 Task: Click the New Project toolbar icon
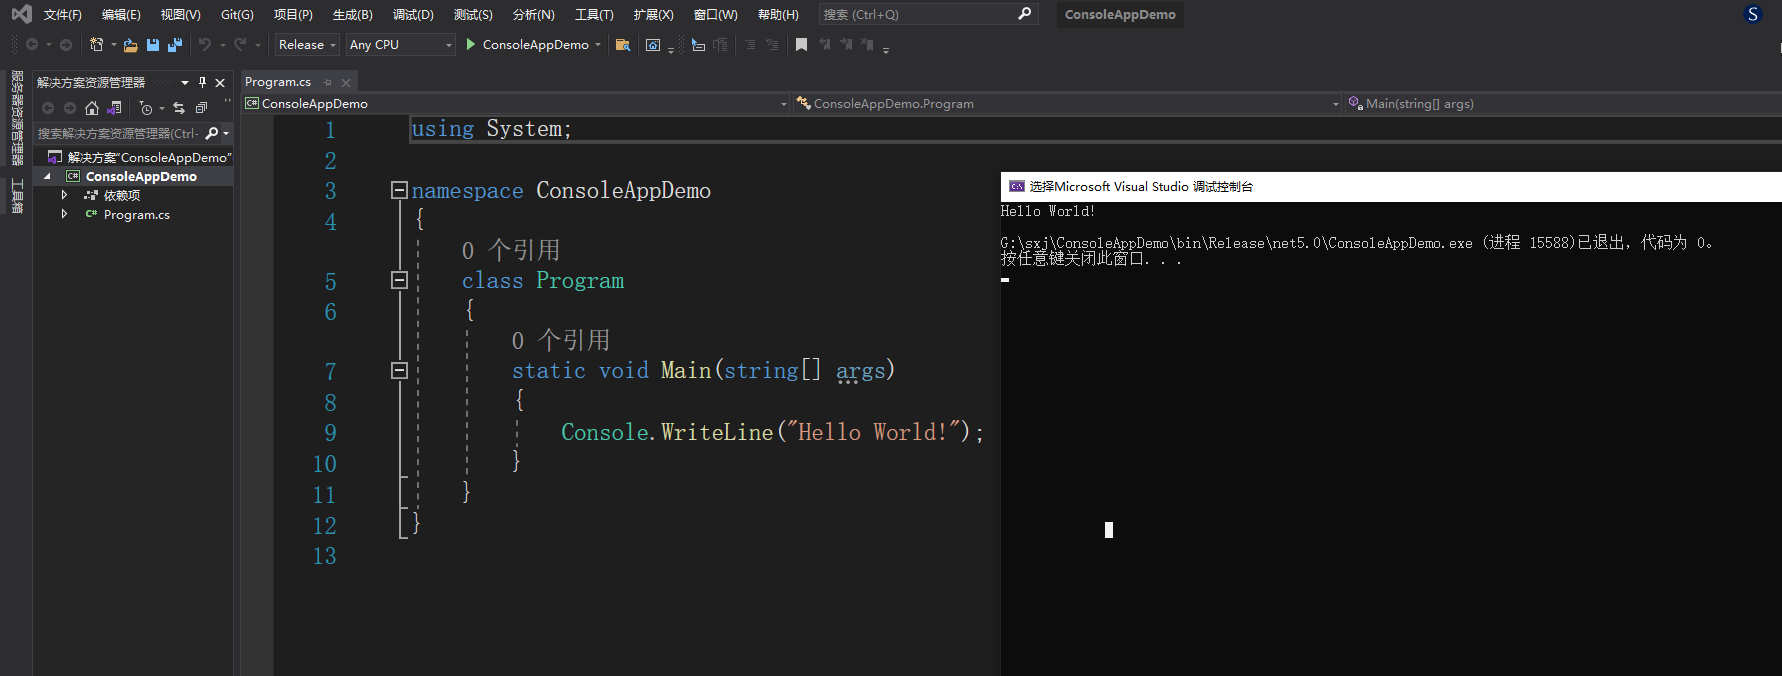[97, 45]
